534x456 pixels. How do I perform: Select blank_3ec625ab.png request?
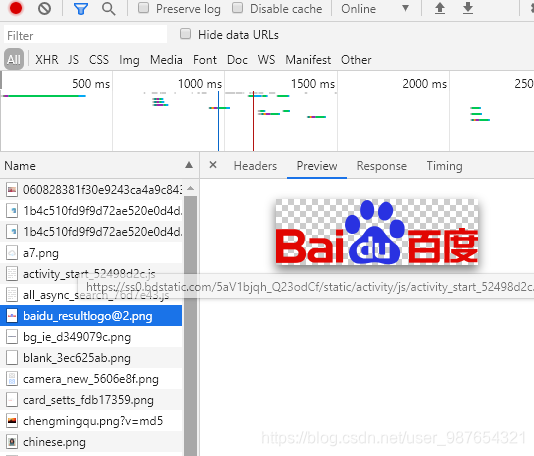pos(91,358)
